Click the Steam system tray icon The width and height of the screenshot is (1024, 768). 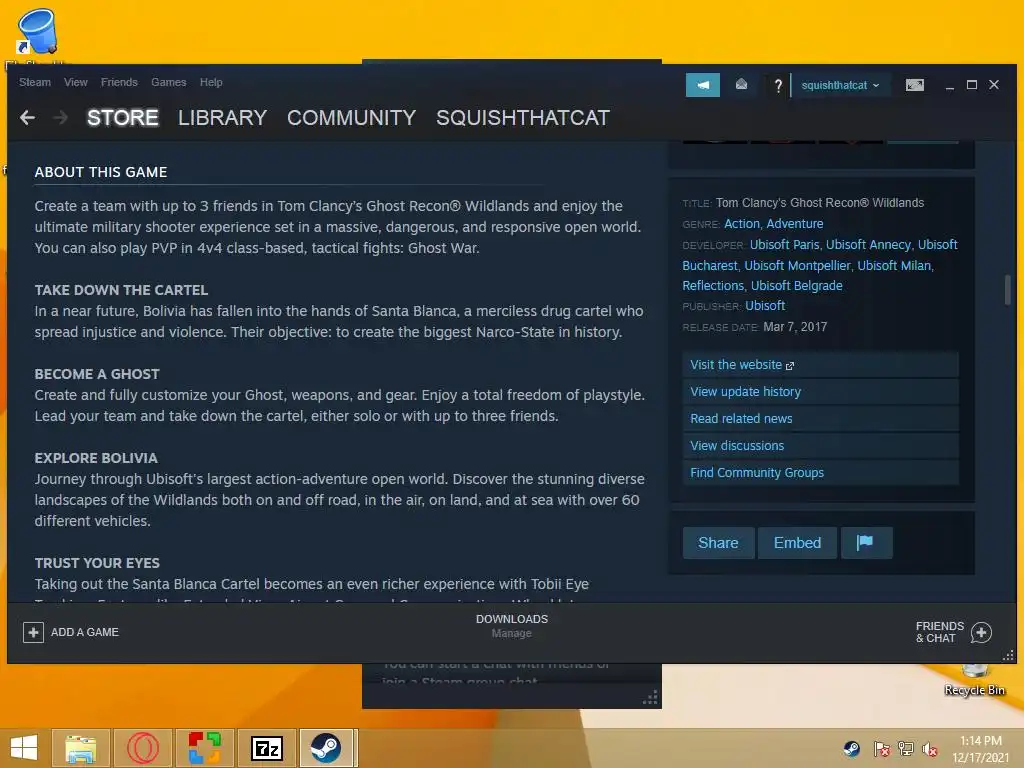(852, 749)
